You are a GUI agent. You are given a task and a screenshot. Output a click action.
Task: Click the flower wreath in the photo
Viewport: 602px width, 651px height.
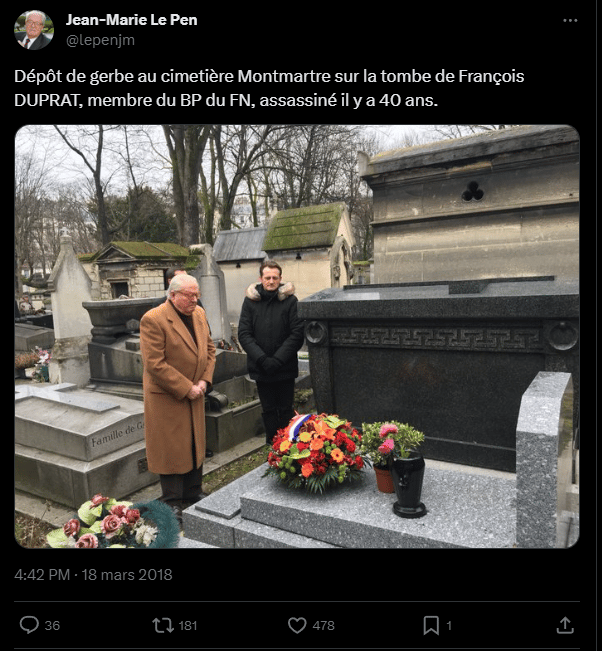316,452
